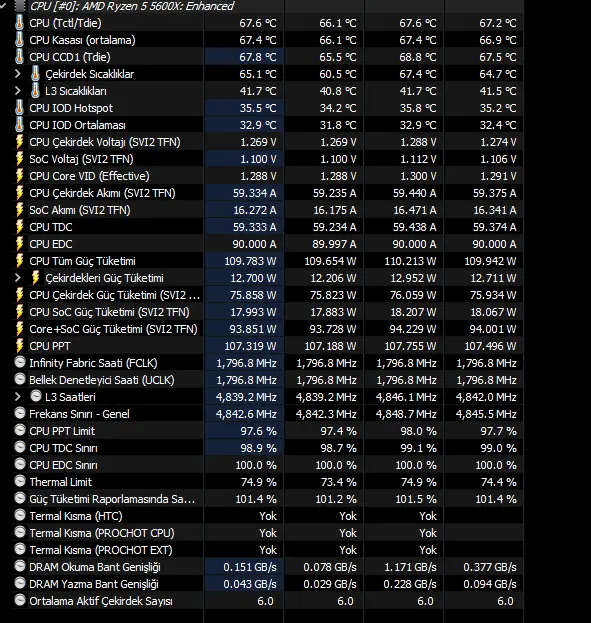This screenshot has width=591, height=623.
Task: Click lightning icon of SoC Voltaj
Action: [x=19, y=159]
